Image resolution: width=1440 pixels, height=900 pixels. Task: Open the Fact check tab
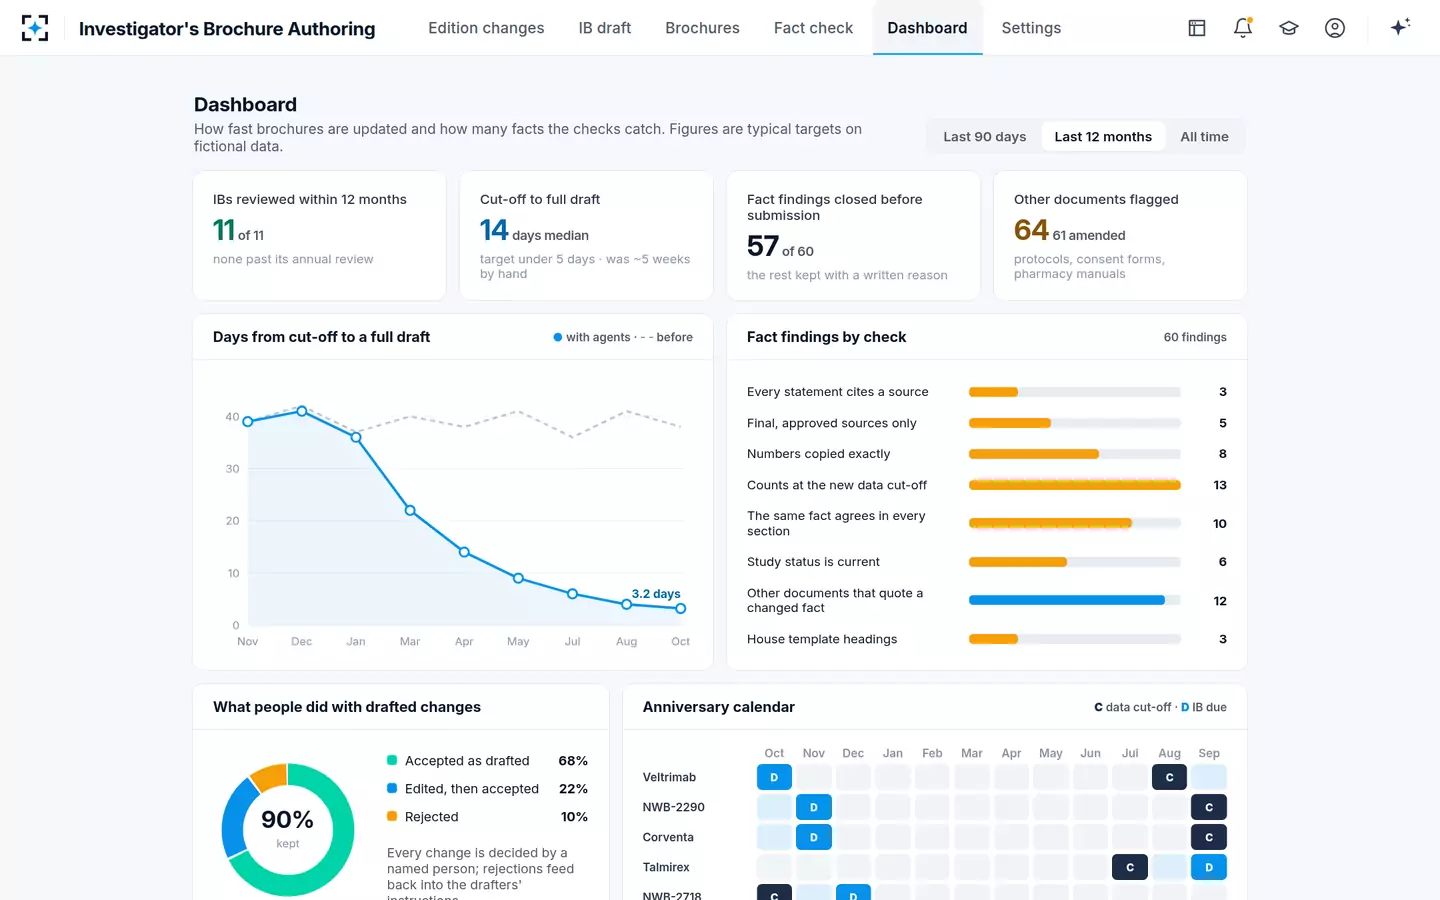click(x=813, y=28)
